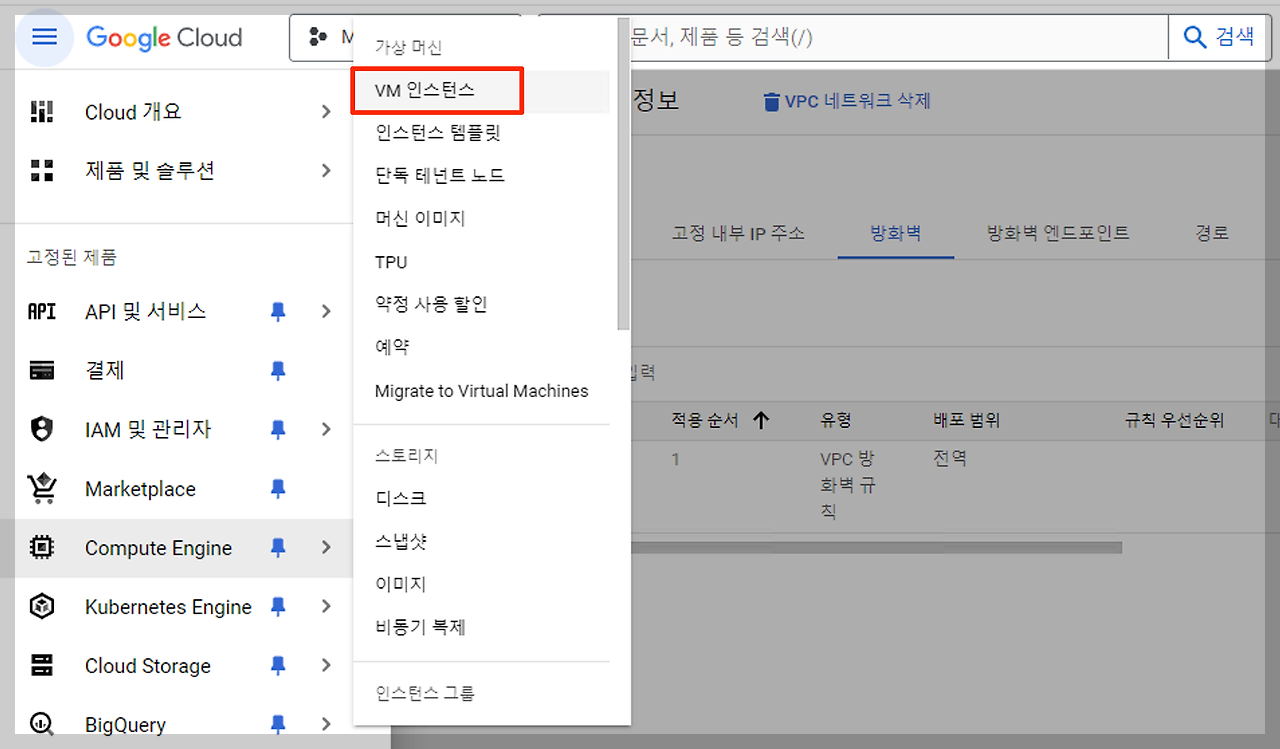Viewport: 1280px width, 749px height.
Task: Click the Compute Engine chip icon
Action: coord(42,548)
